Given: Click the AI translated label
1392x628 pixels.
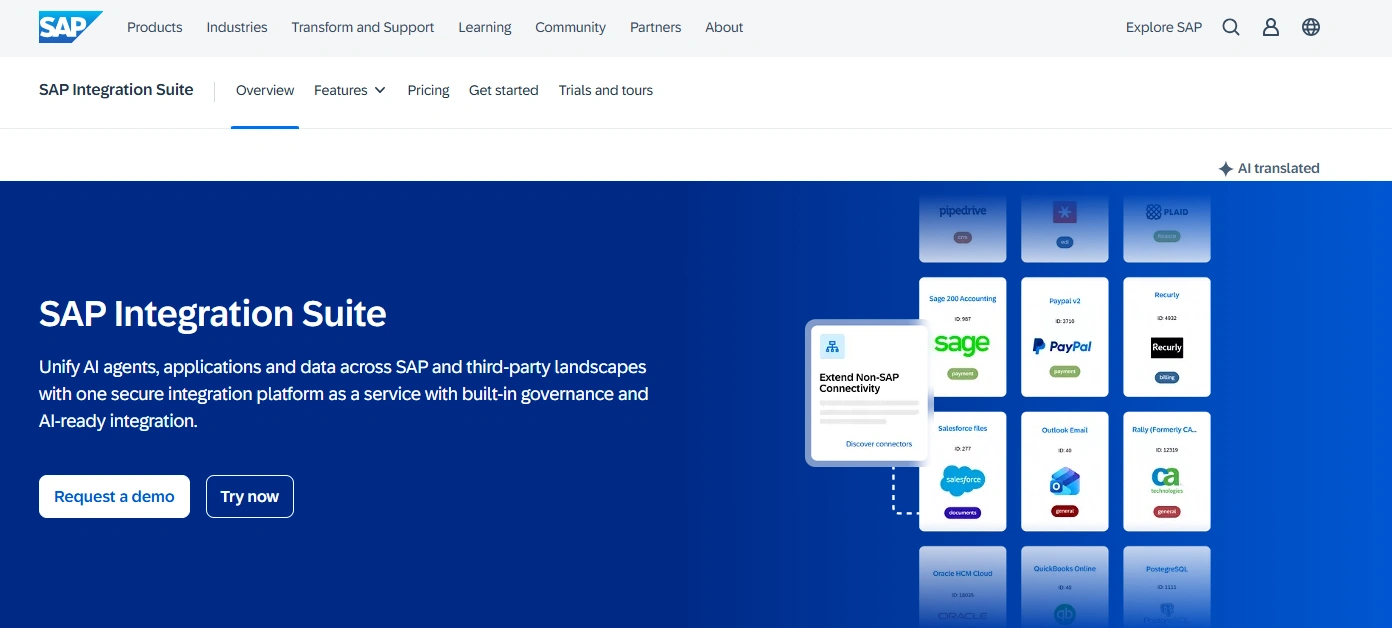Looking at the screenshot, I should pos(1279,168).
